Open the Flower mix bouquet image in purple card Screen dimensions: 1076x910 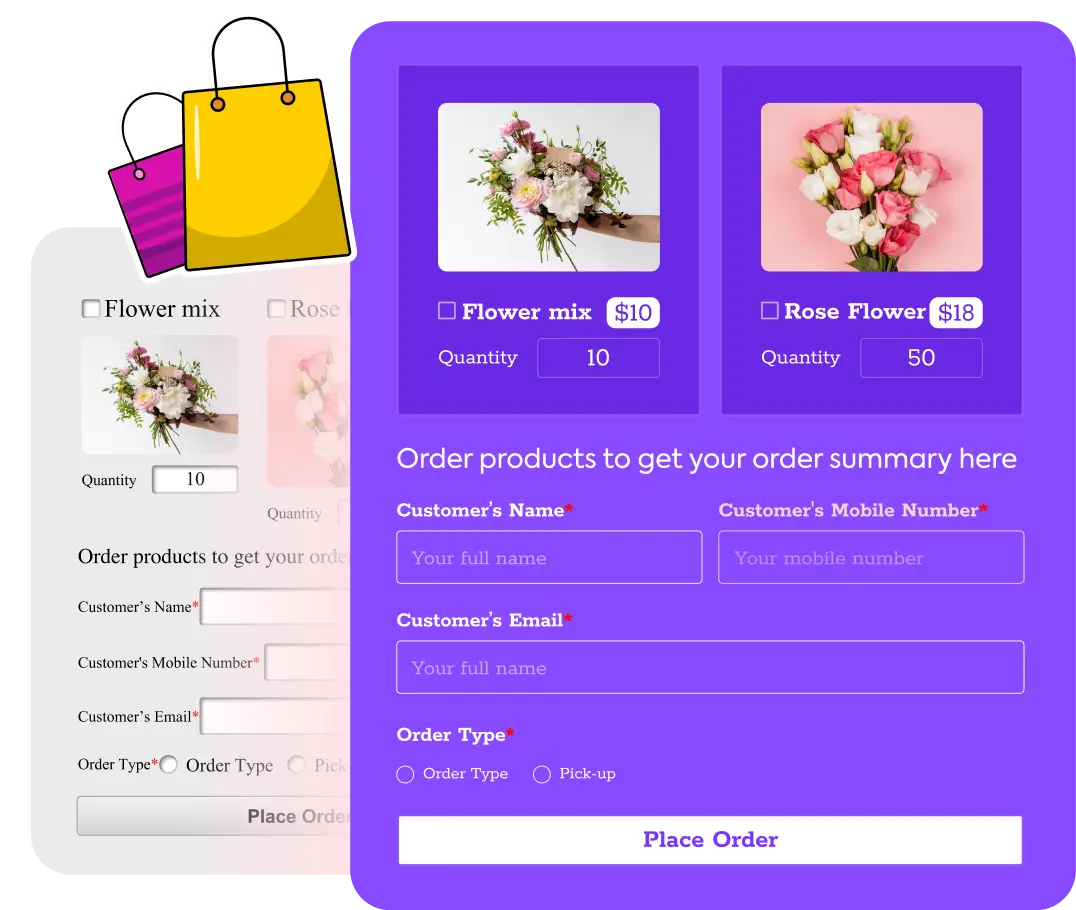tap(549, 187)
